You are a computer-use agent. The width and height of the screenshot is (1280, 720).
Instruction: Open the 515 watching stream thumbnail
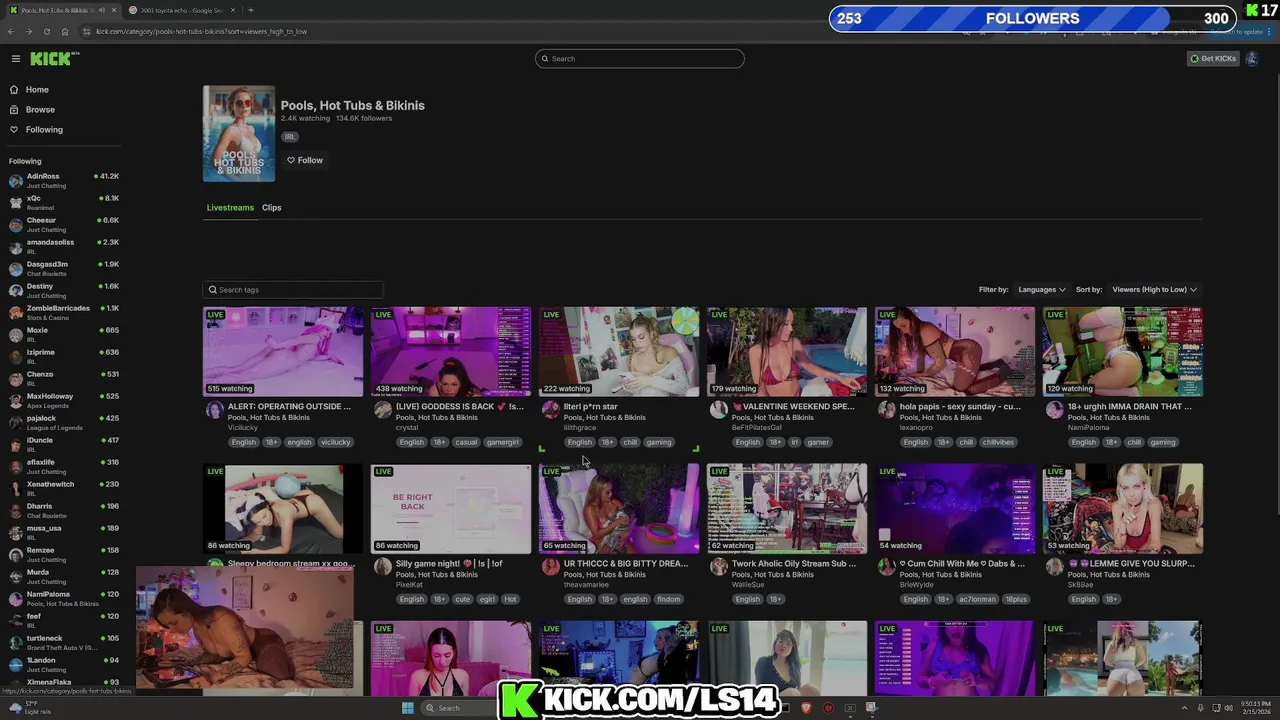click(x=283, y=352)
